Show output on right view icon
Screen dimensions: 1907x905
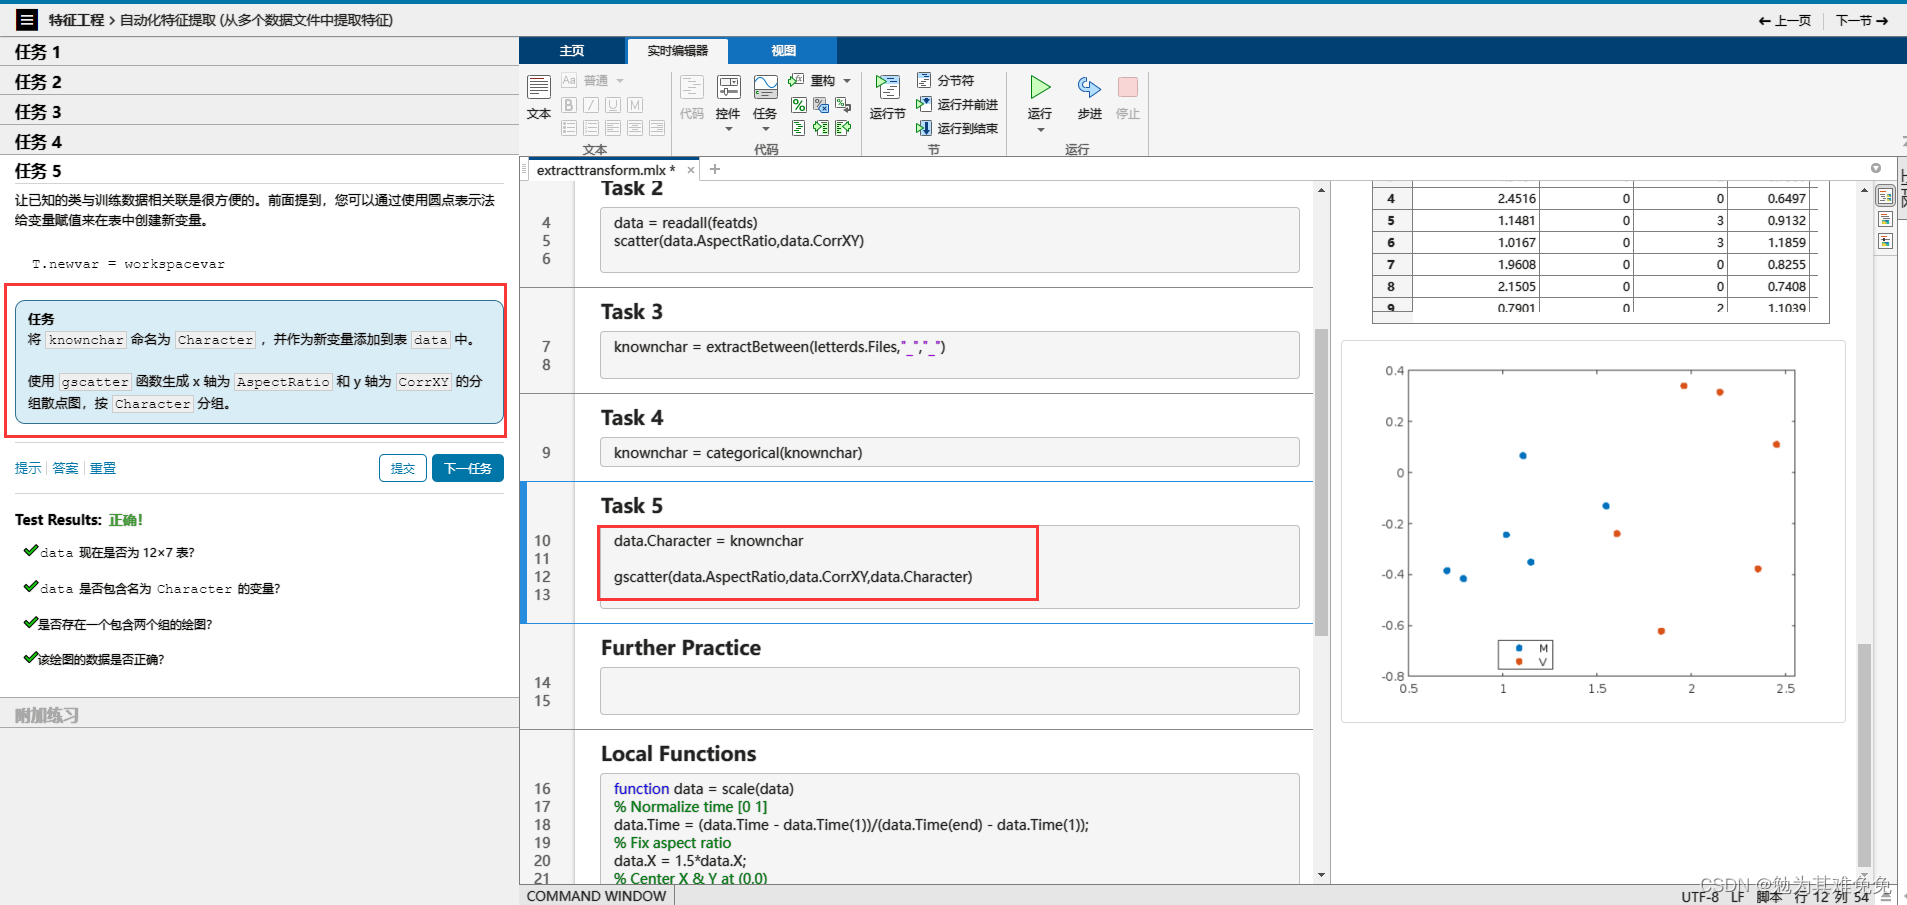click(x=1885, y=196)
